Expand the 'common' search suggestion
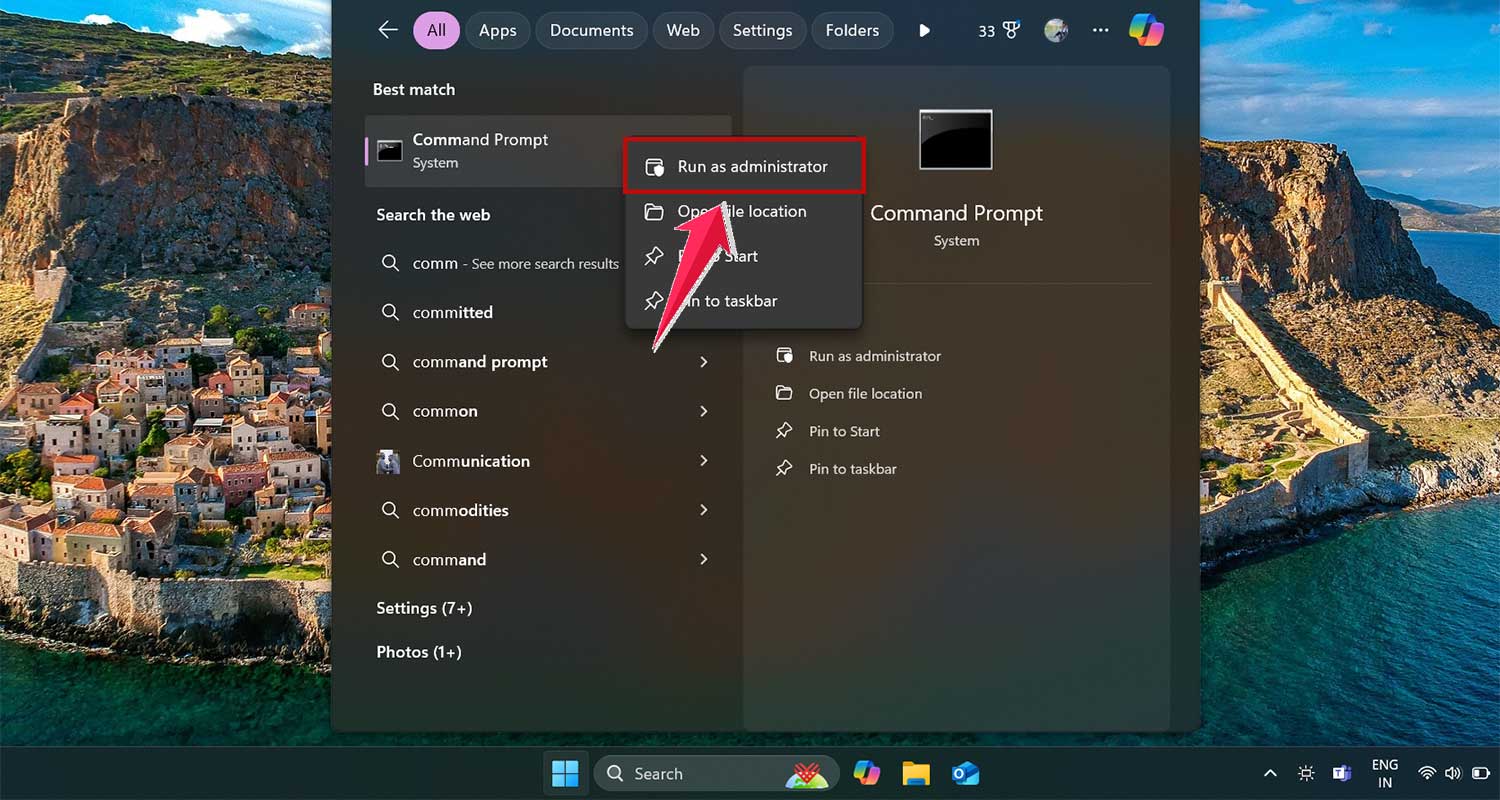This screenshot has width=1500, height=800. tap(704, 411)
